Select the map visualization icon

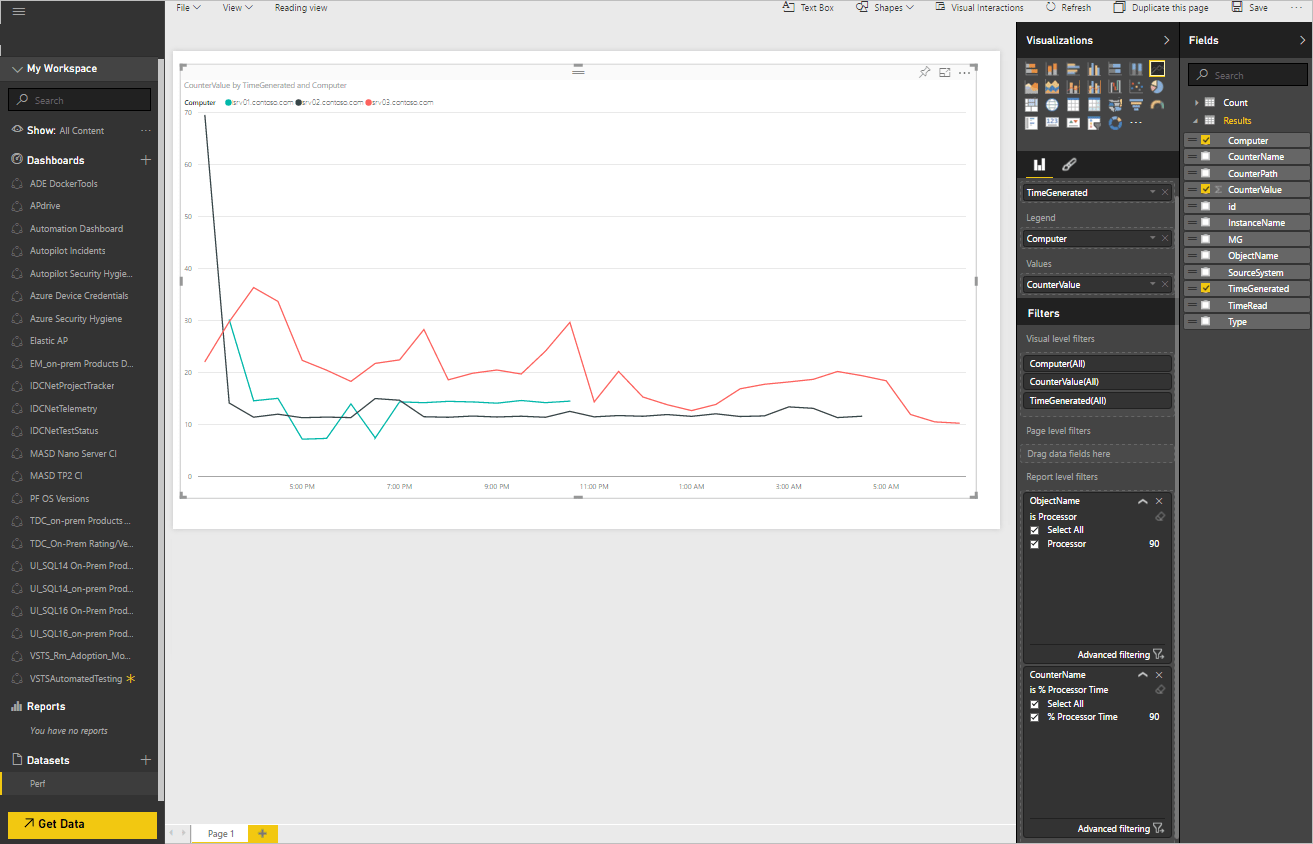(x=1052, y=105)
